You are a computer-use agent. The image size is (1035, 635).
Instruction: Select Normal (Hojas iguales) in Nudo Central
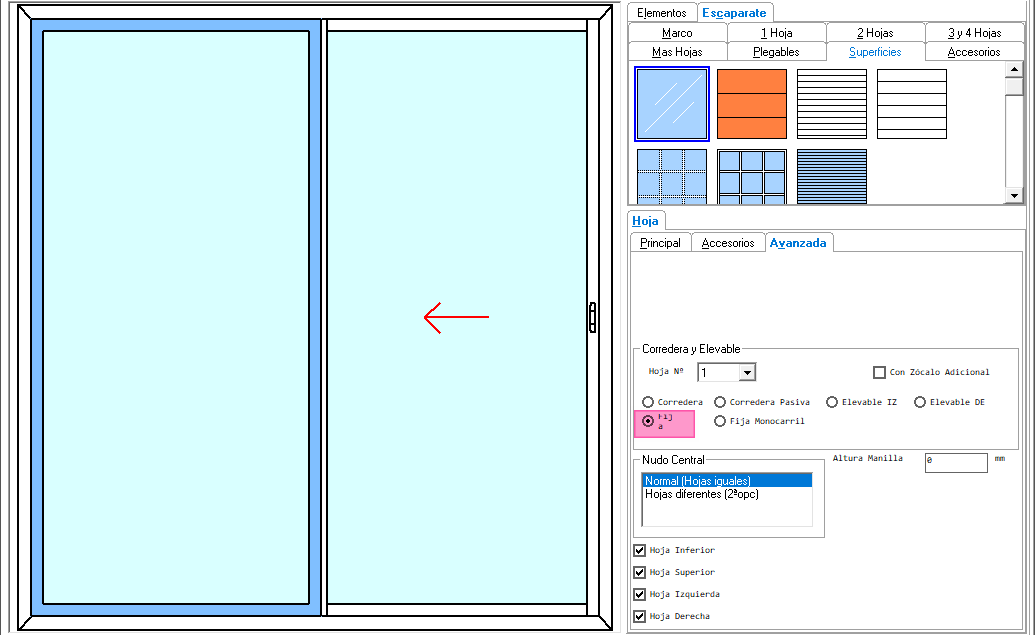click(x=727, y=481)
